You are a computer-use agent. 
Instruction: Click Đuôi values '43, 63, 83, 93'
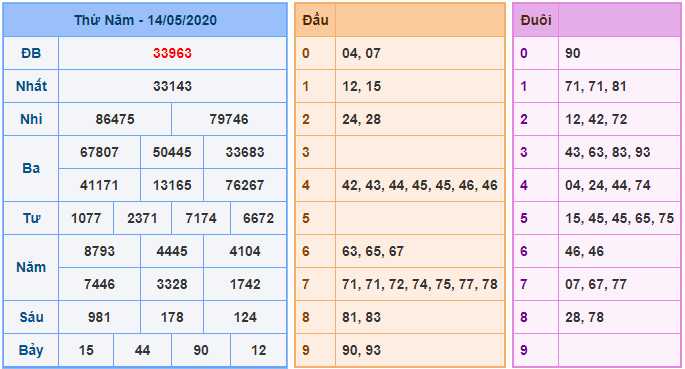tap(608, 152)
